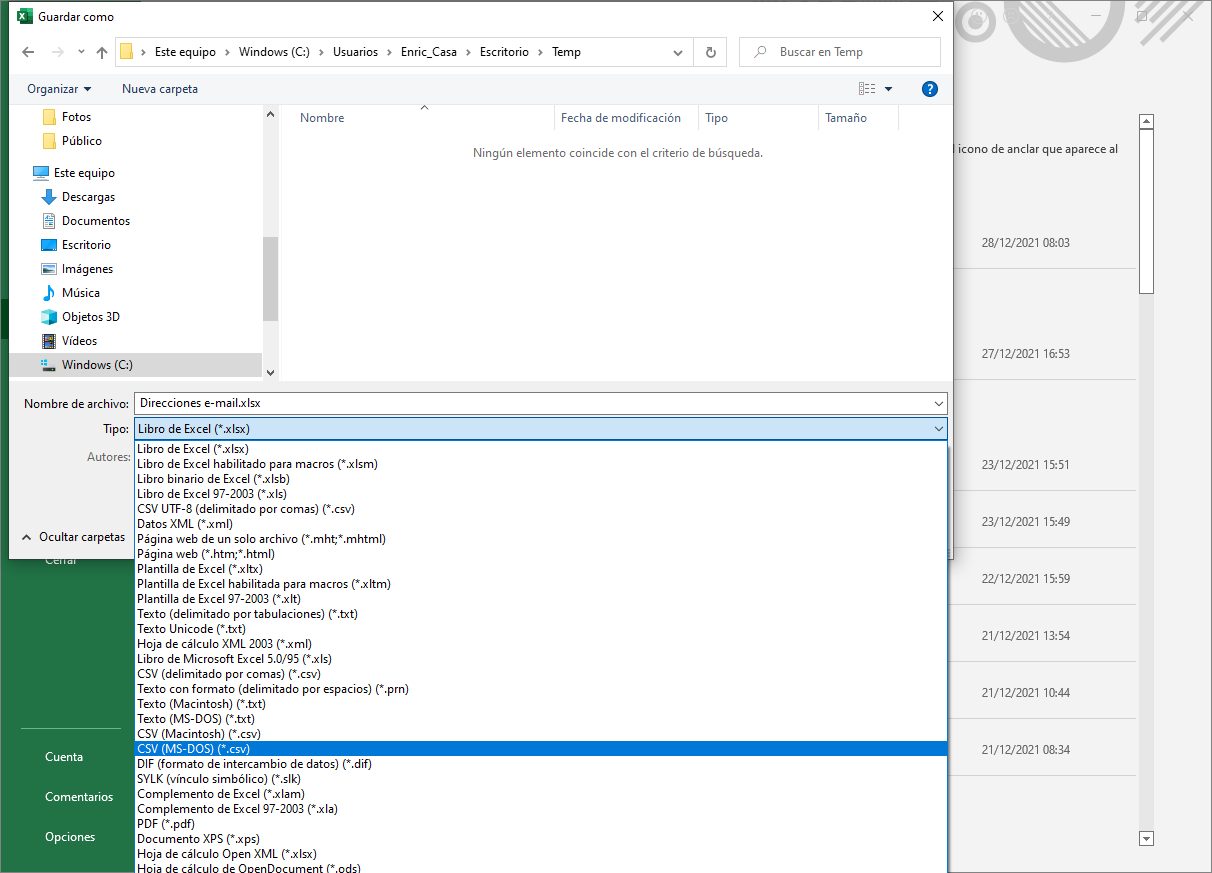Choose Texto (delimitado por tabulaciones)
This screenshot has height=873, width=1212.
point(541,614)
